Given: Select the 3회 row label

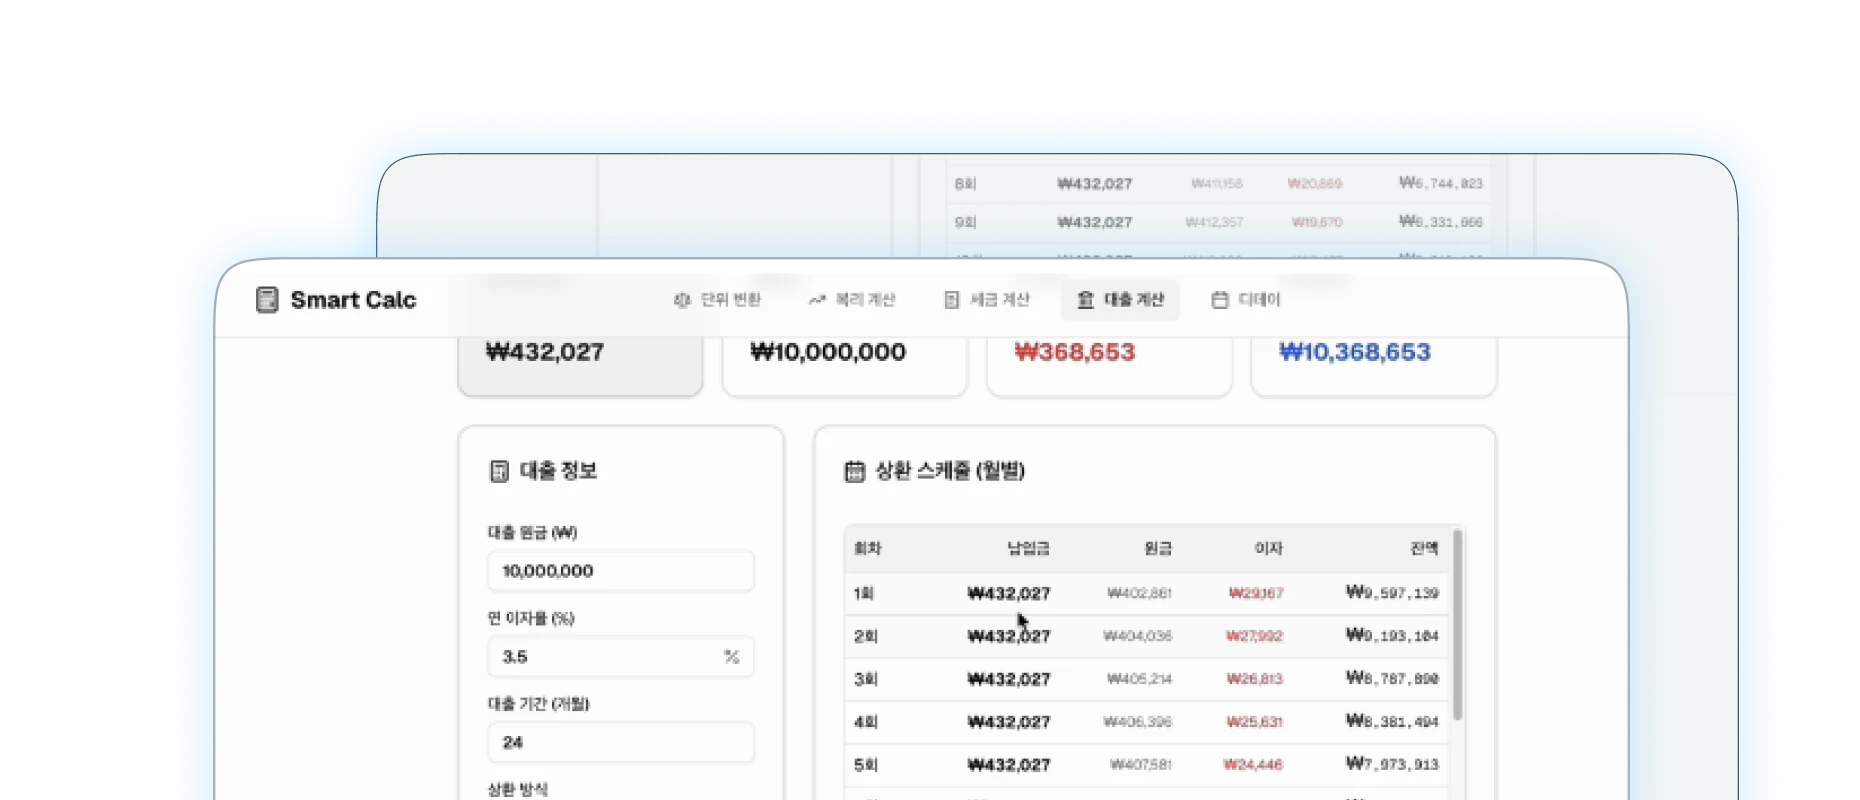Looking at the screenshot, I should [x=866, y=679].
